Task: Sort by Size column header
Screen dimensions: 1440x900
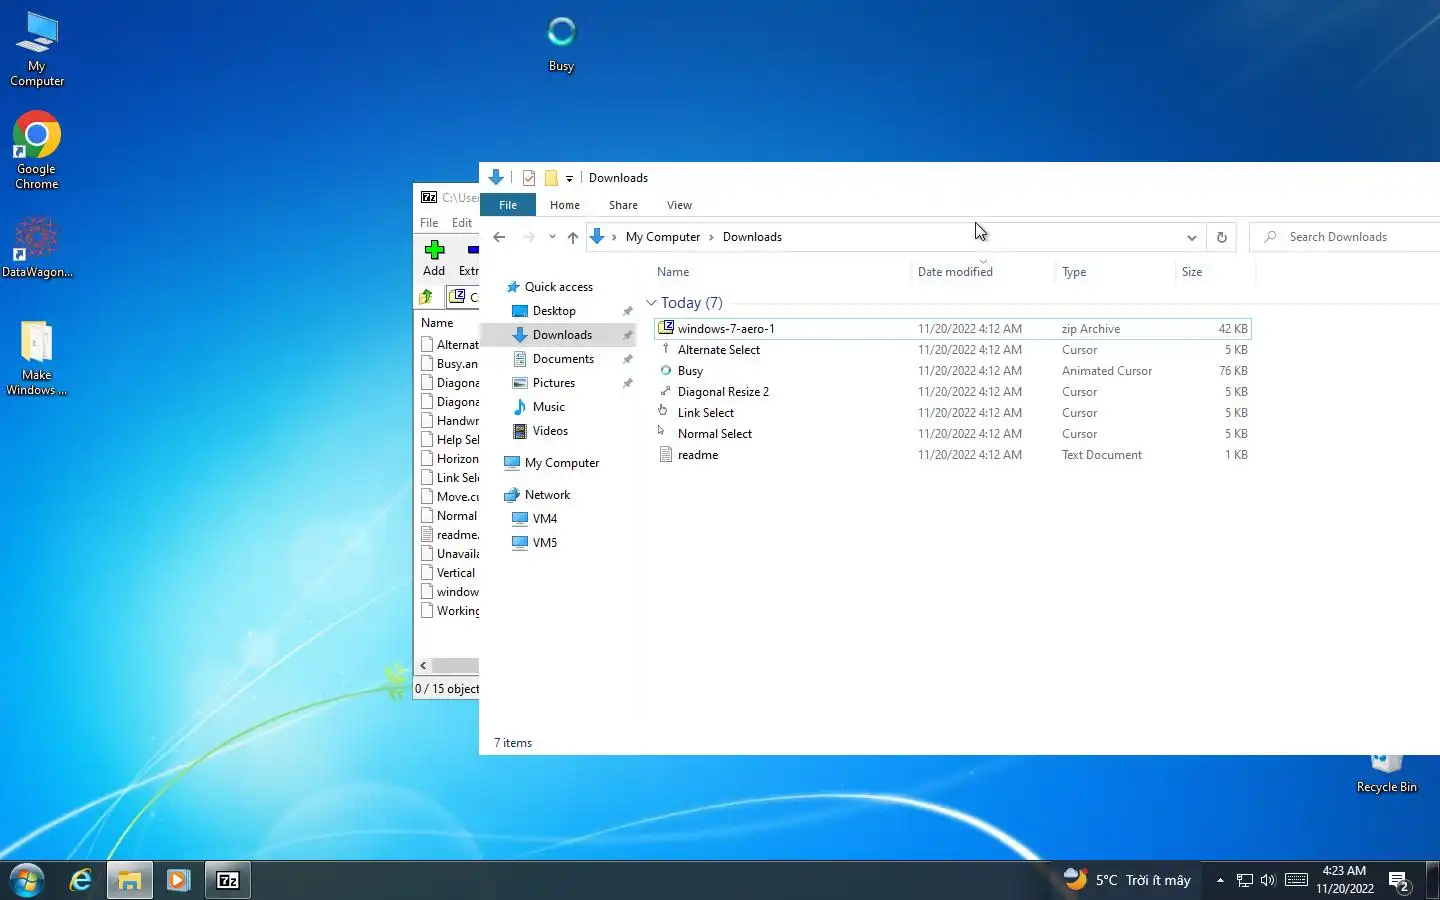Action: click(1214, 272)
